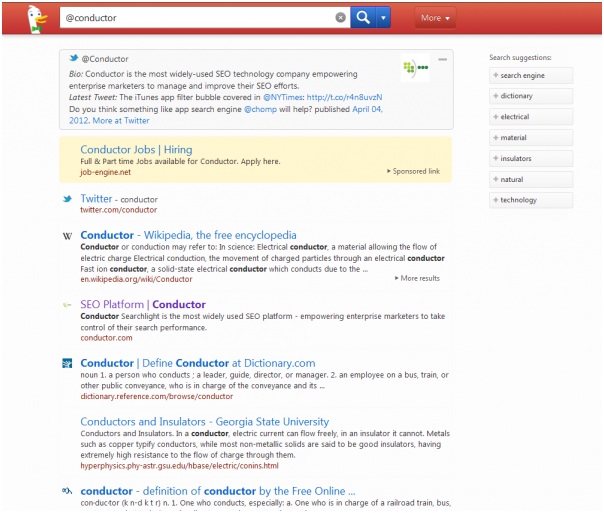Click the magnifying glass search button
Viewport: 604px width, 513px height.
364,18
